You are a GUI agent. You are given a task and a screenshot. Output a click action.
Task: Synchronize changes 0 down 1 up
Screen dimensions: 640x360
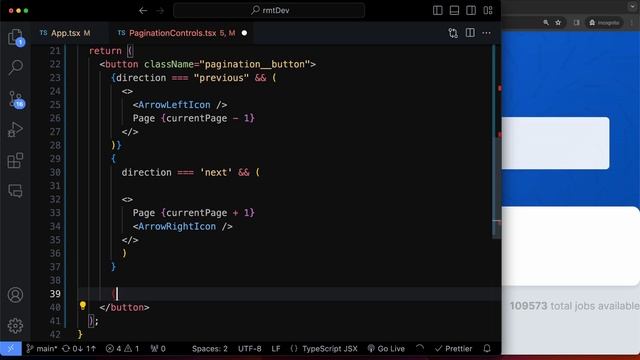79,349
